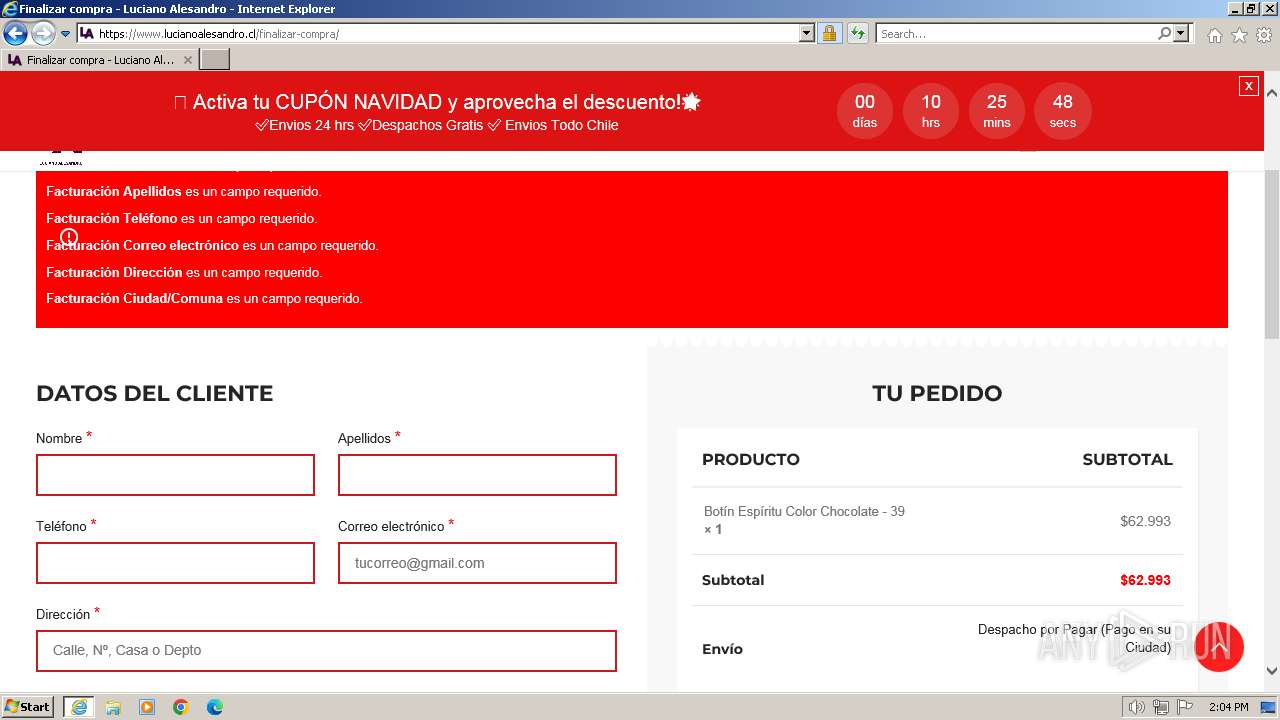Click the refresh page icon
The height and width of the screenshot is (720, 1280).
(858, 34)
